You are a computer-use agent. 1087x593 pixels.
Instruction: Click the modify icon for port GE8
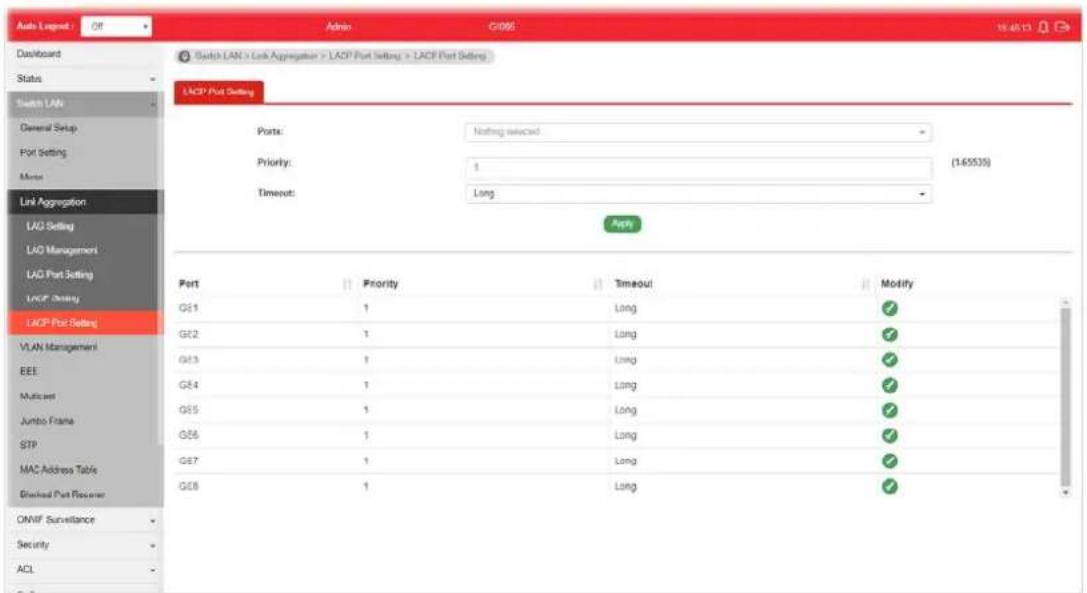coord(889,486)
